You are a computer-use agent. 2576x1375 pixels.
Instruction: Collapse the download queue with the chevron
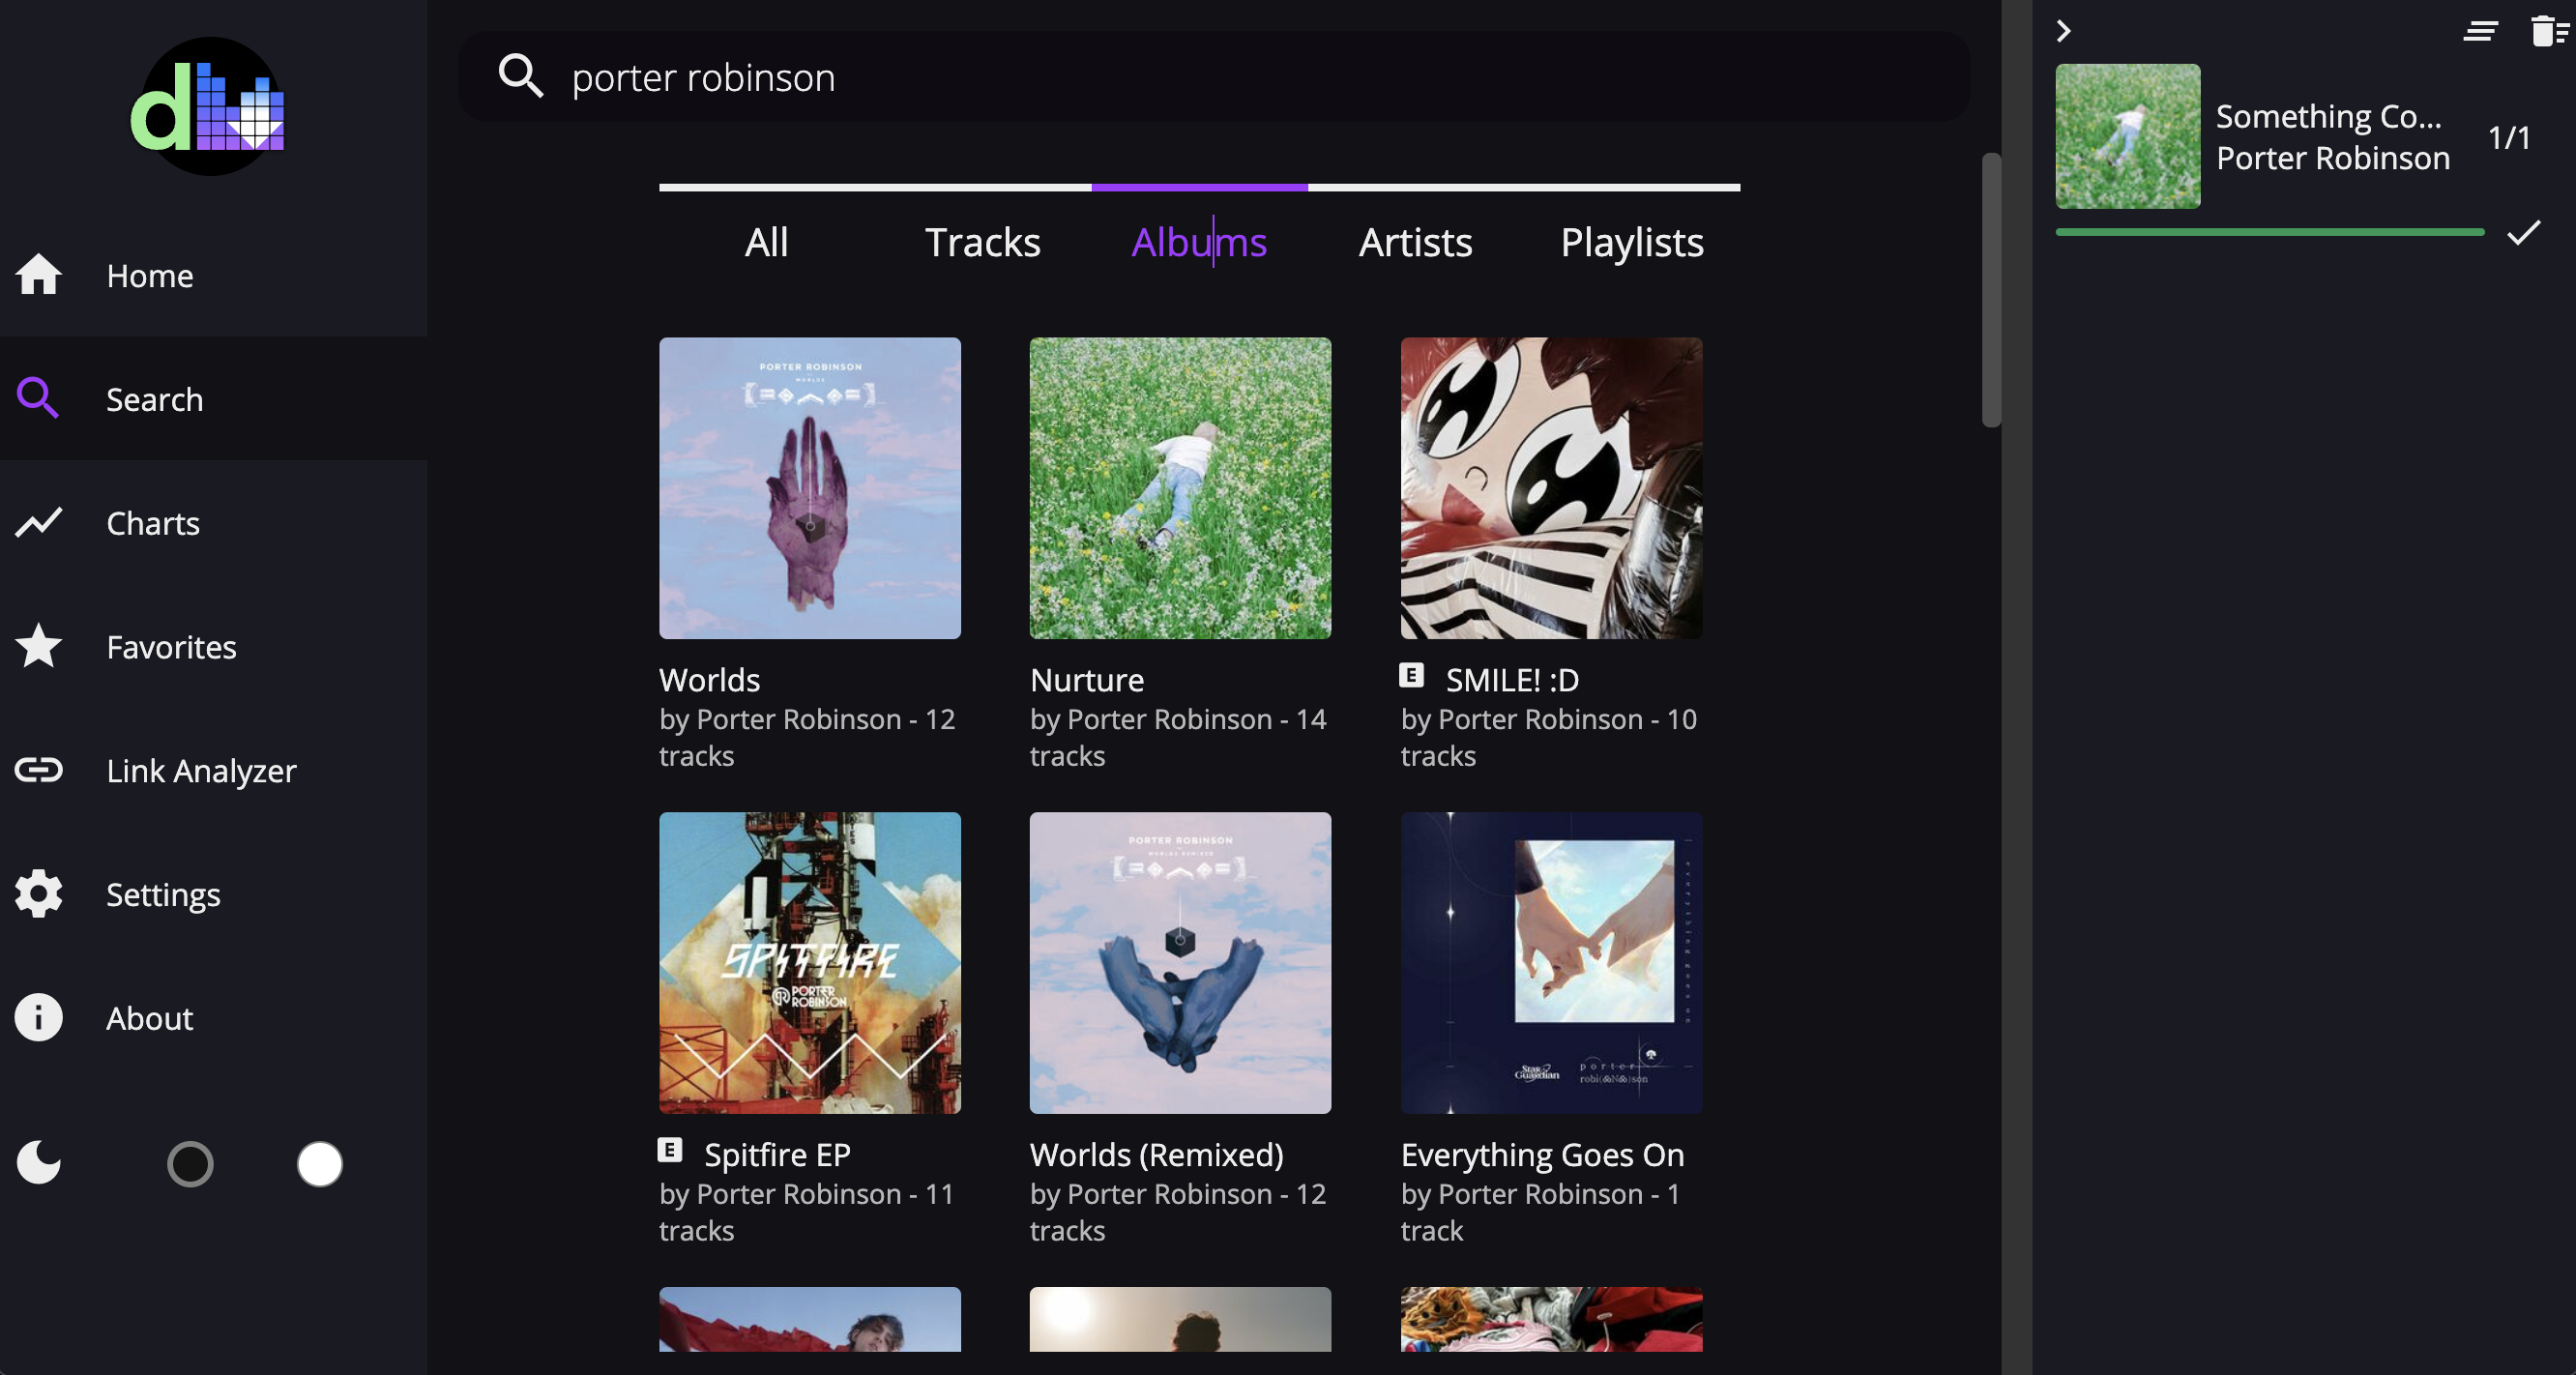pyautogui.click(x=2063, y=31)
